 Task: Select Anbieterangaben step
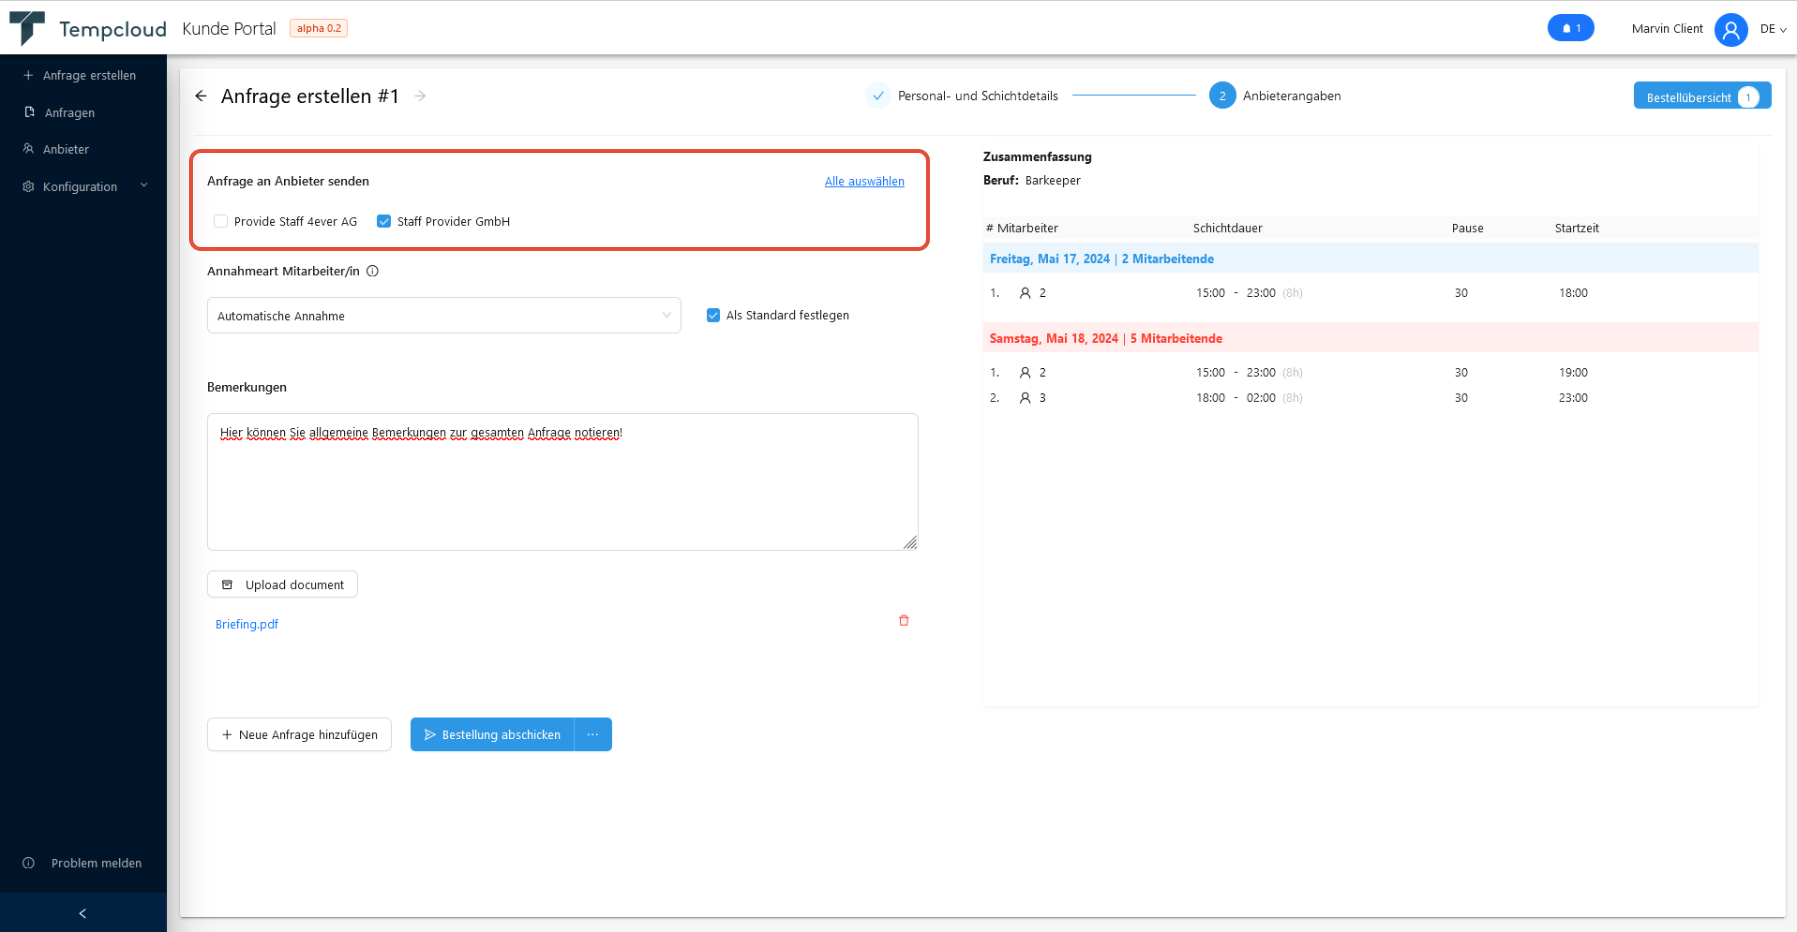(1275, 96)
